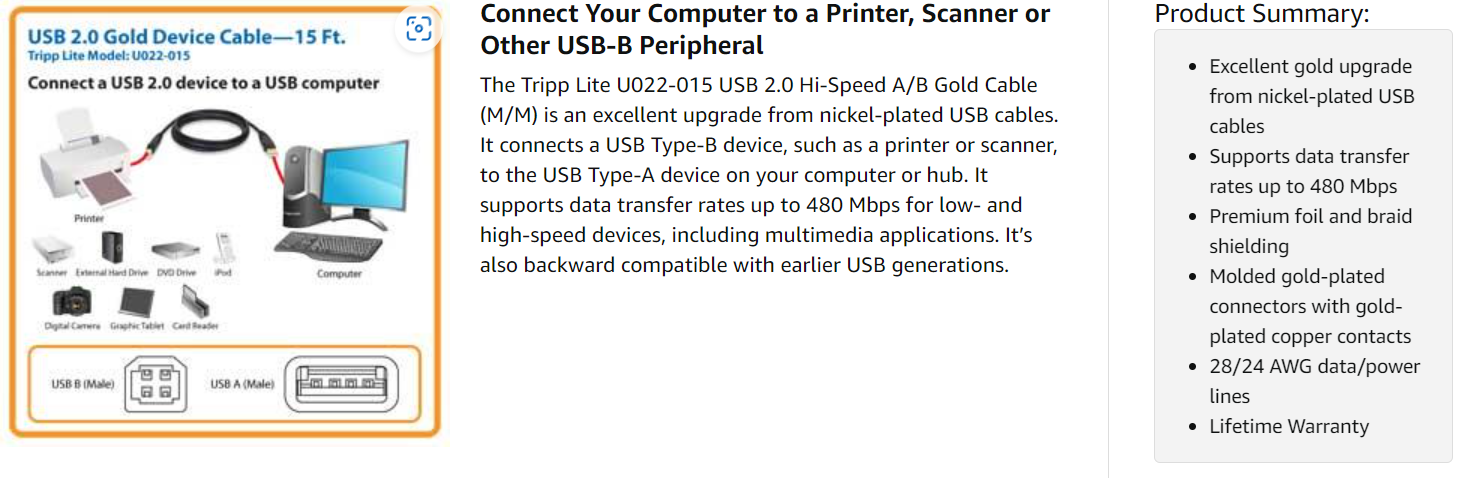Click the Card Reader icon

193,302
